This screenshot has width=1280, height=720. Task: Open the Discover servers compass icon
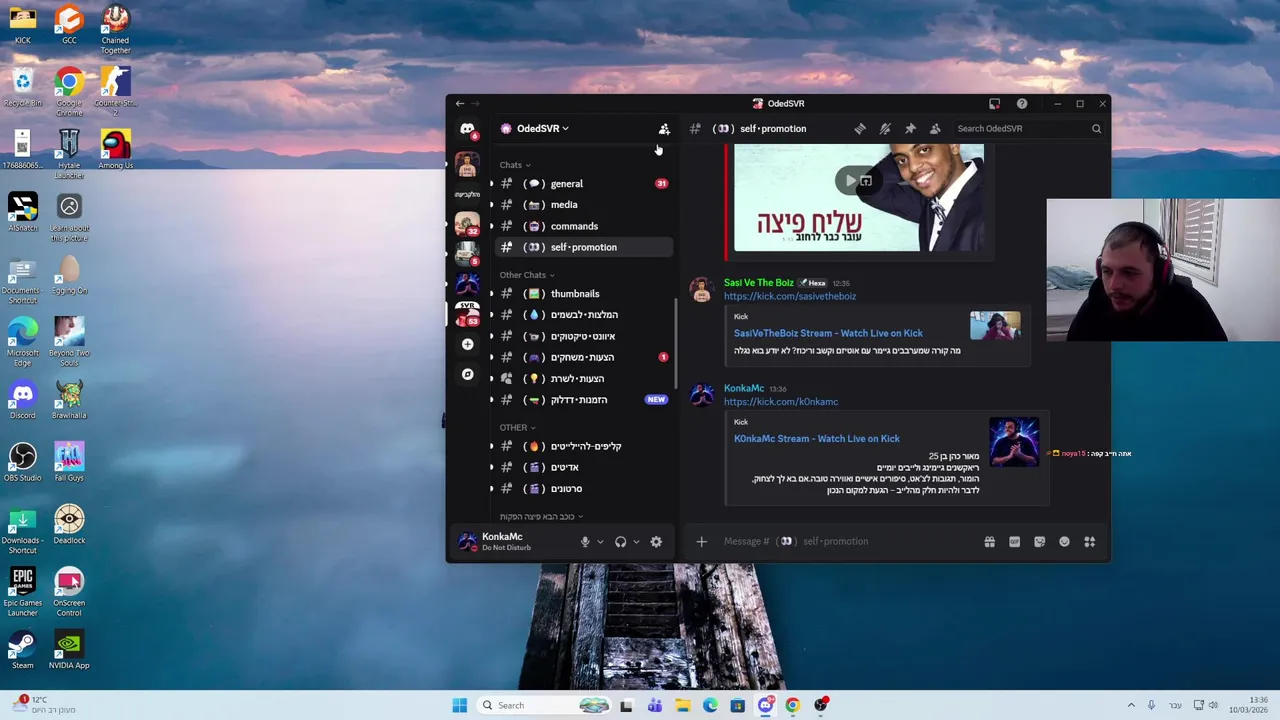[467, 374]
